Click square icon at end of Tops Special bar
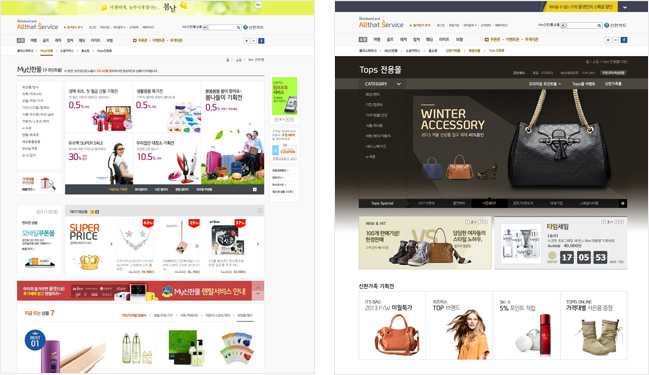The height and width of the screenshot is (375, 649). 622,204
